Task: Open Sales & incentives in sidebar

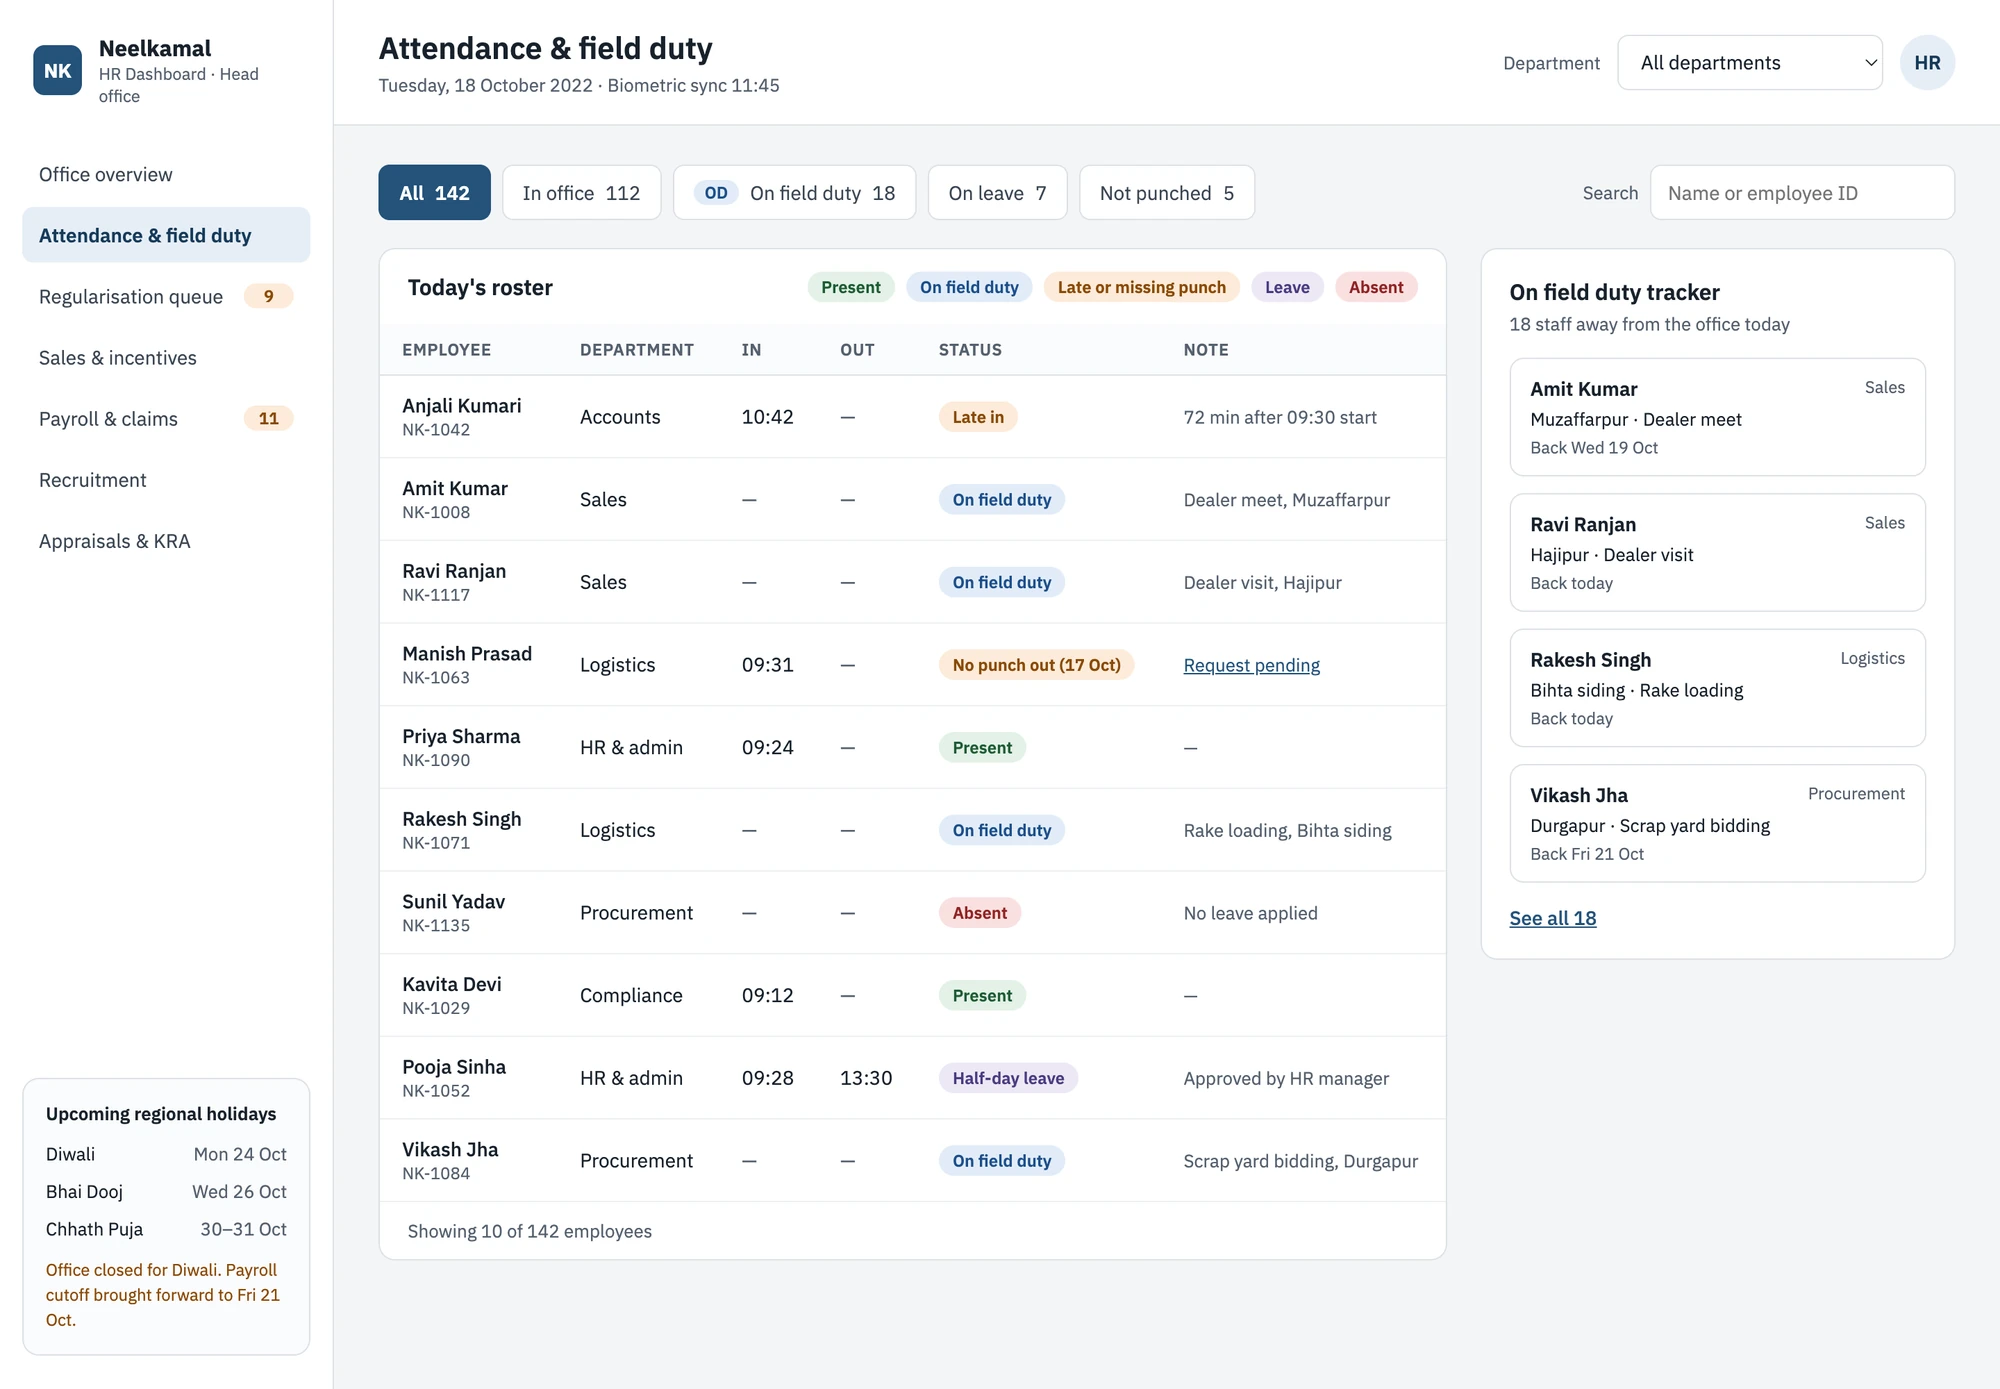Action: (x=166, y=358)
